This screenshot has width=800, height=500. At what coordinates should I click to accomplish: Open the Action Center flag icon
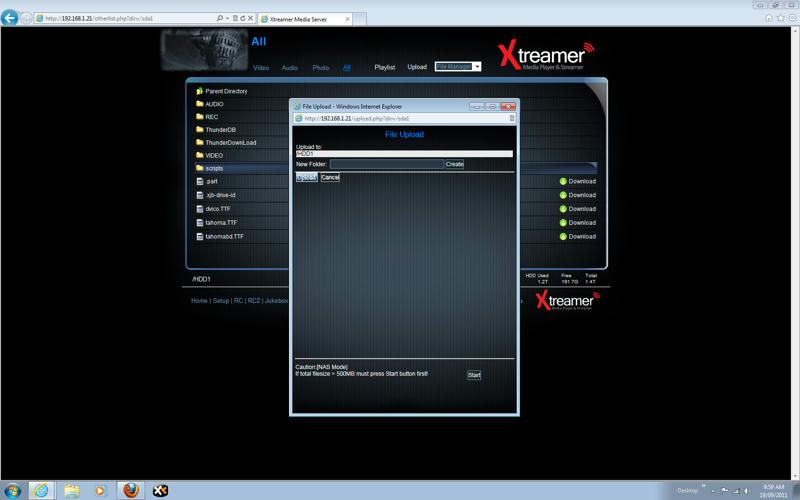(x=724, y=491)
